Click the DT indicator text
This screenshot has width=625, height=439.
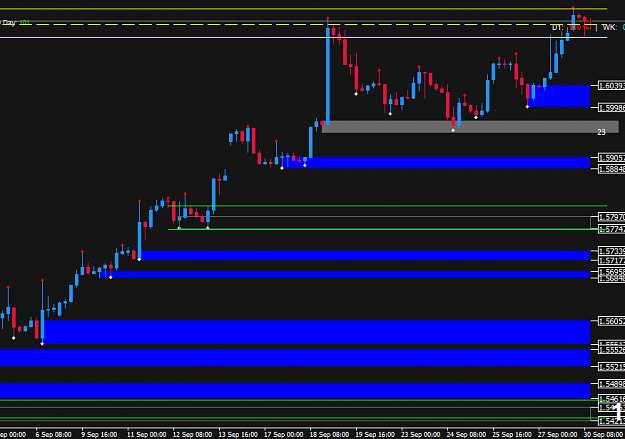pyautogui.click(x=557, y=28)
